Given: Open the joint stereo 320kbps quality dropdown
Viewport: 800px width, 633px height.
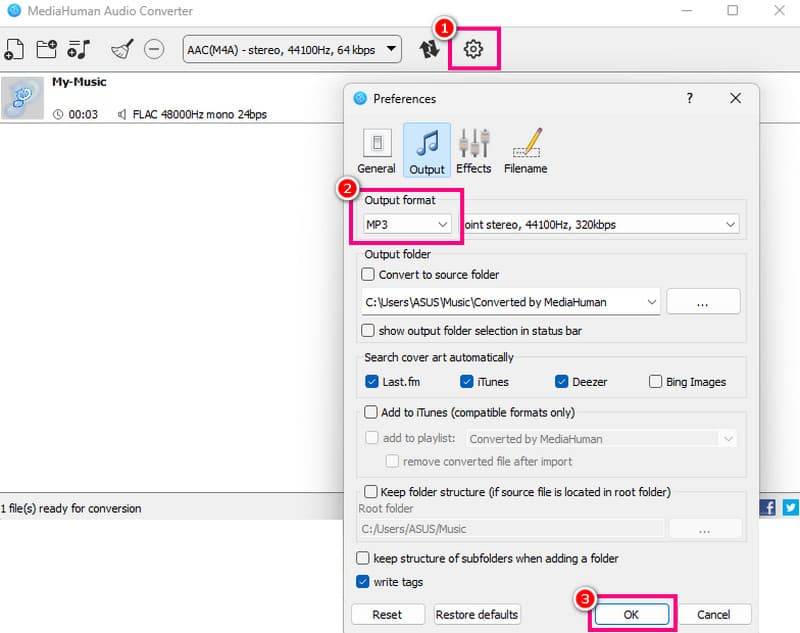Looking at the screenshot, I should click(601, 224).
